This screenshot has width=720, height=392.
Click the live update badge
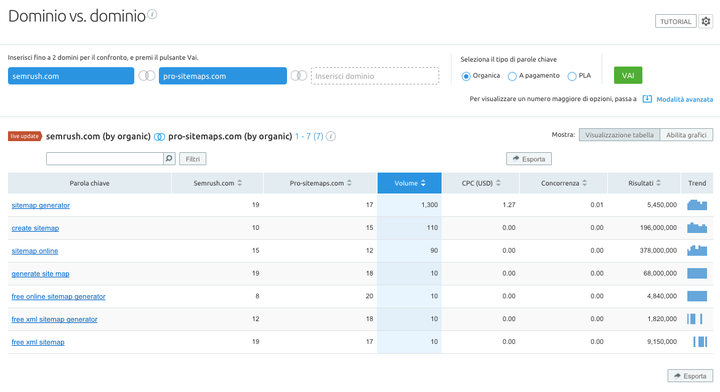[25, 136]
